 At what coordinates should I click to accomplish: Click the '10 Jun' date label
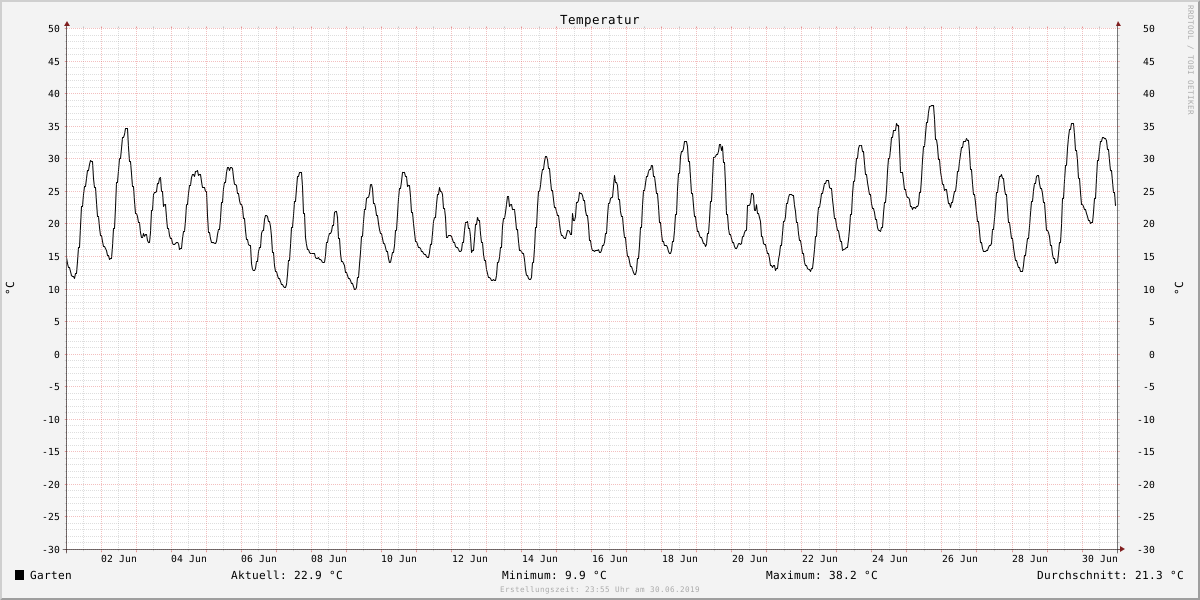(x=399, y=558)
